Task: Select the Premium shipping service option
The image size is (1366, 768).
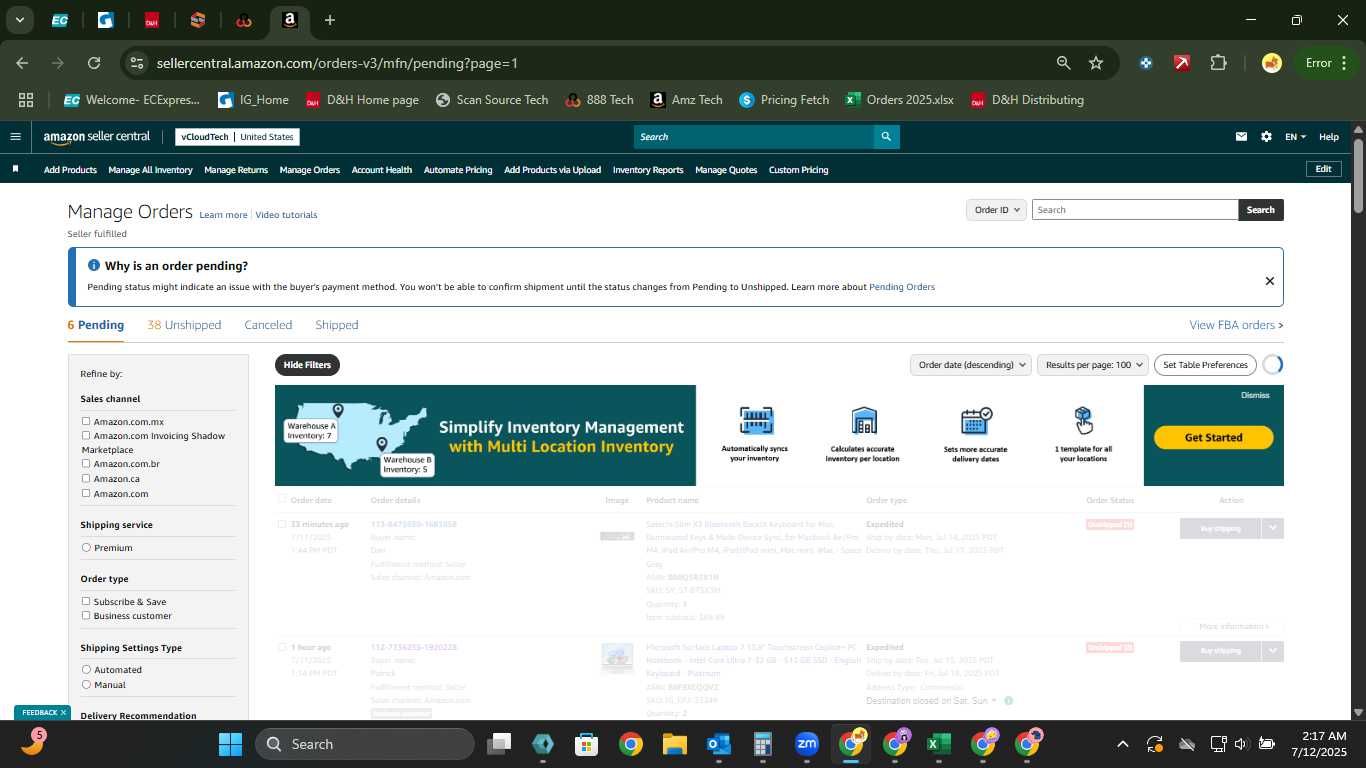Action: (86, 548)
